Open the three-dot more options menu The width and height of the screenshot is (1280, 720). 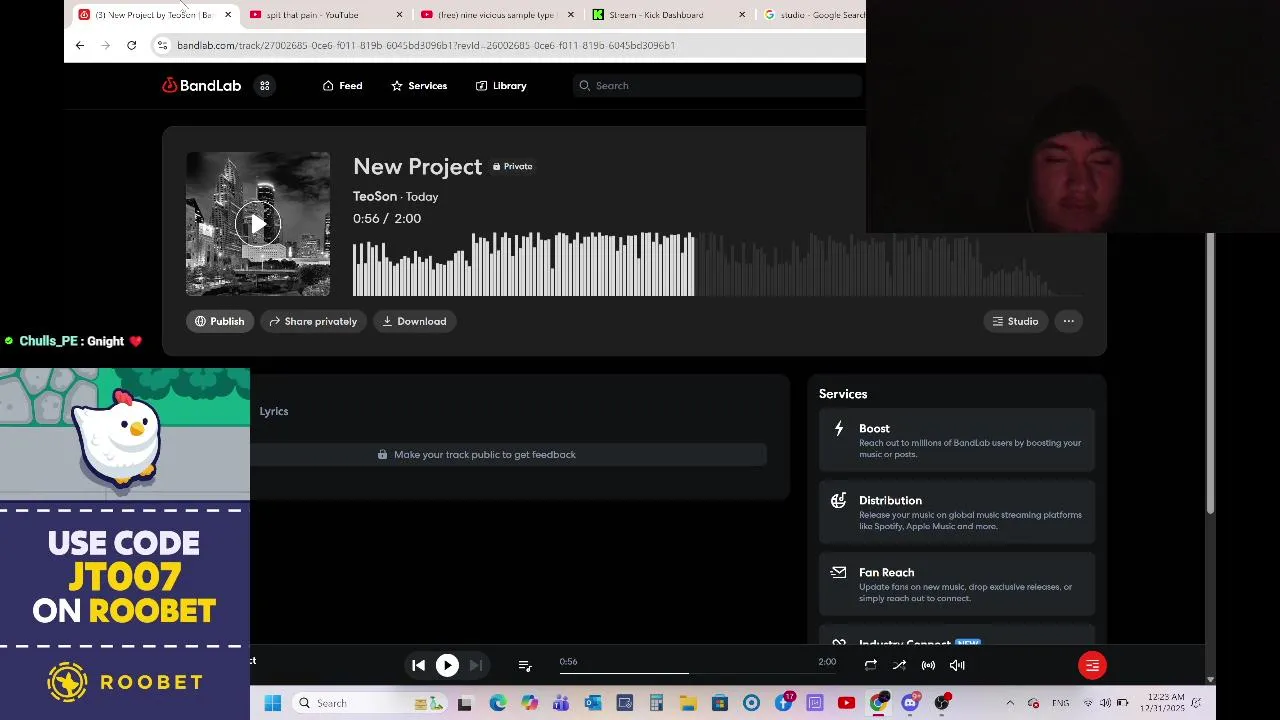(x=1069, y=321)
